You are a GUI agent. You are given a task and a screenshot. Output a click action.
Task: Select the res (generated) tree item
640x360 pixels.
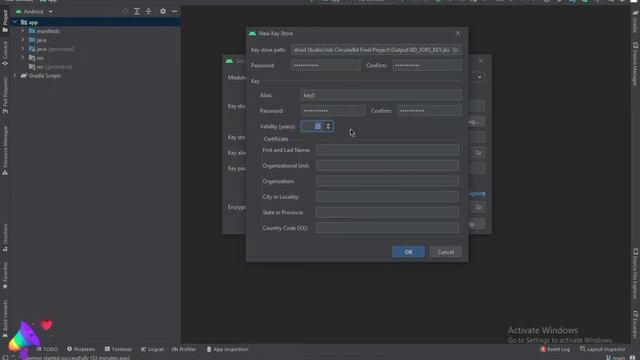point(50,67)
